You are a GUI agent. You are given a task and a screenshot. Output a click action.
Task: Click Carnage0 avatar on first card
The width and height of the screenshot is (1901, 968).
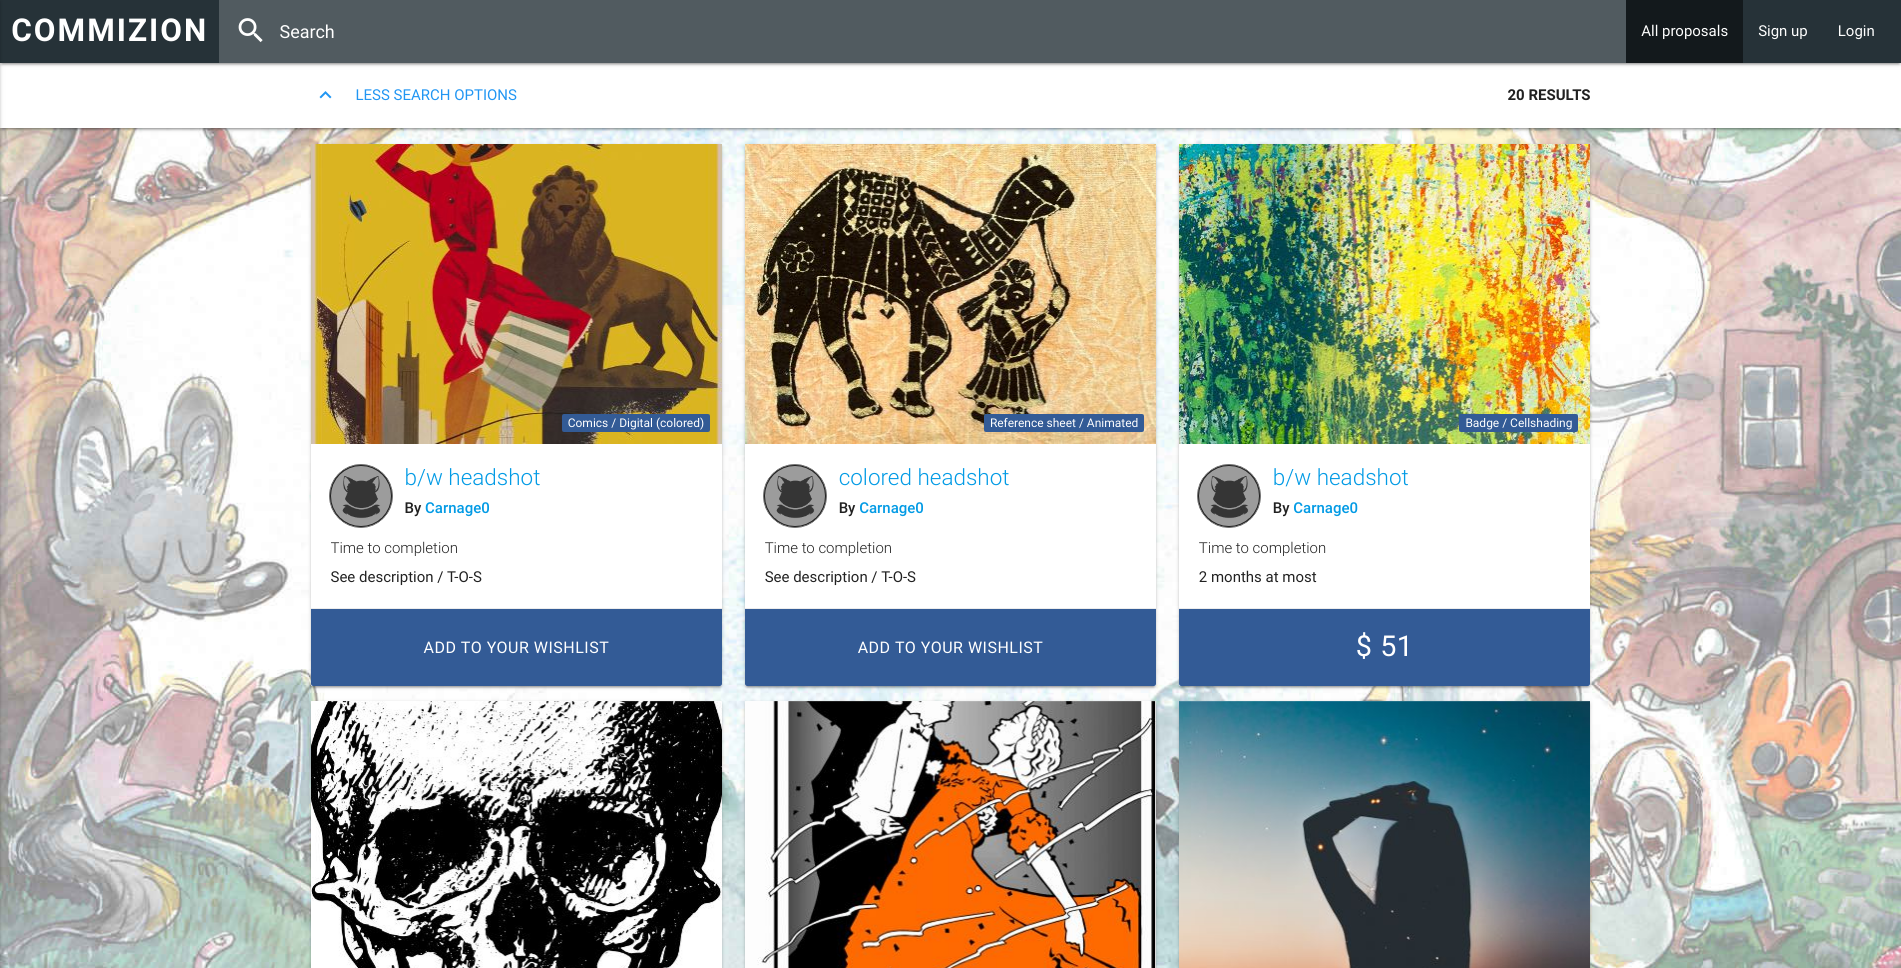pyautogui.click(x=361, y=496)
